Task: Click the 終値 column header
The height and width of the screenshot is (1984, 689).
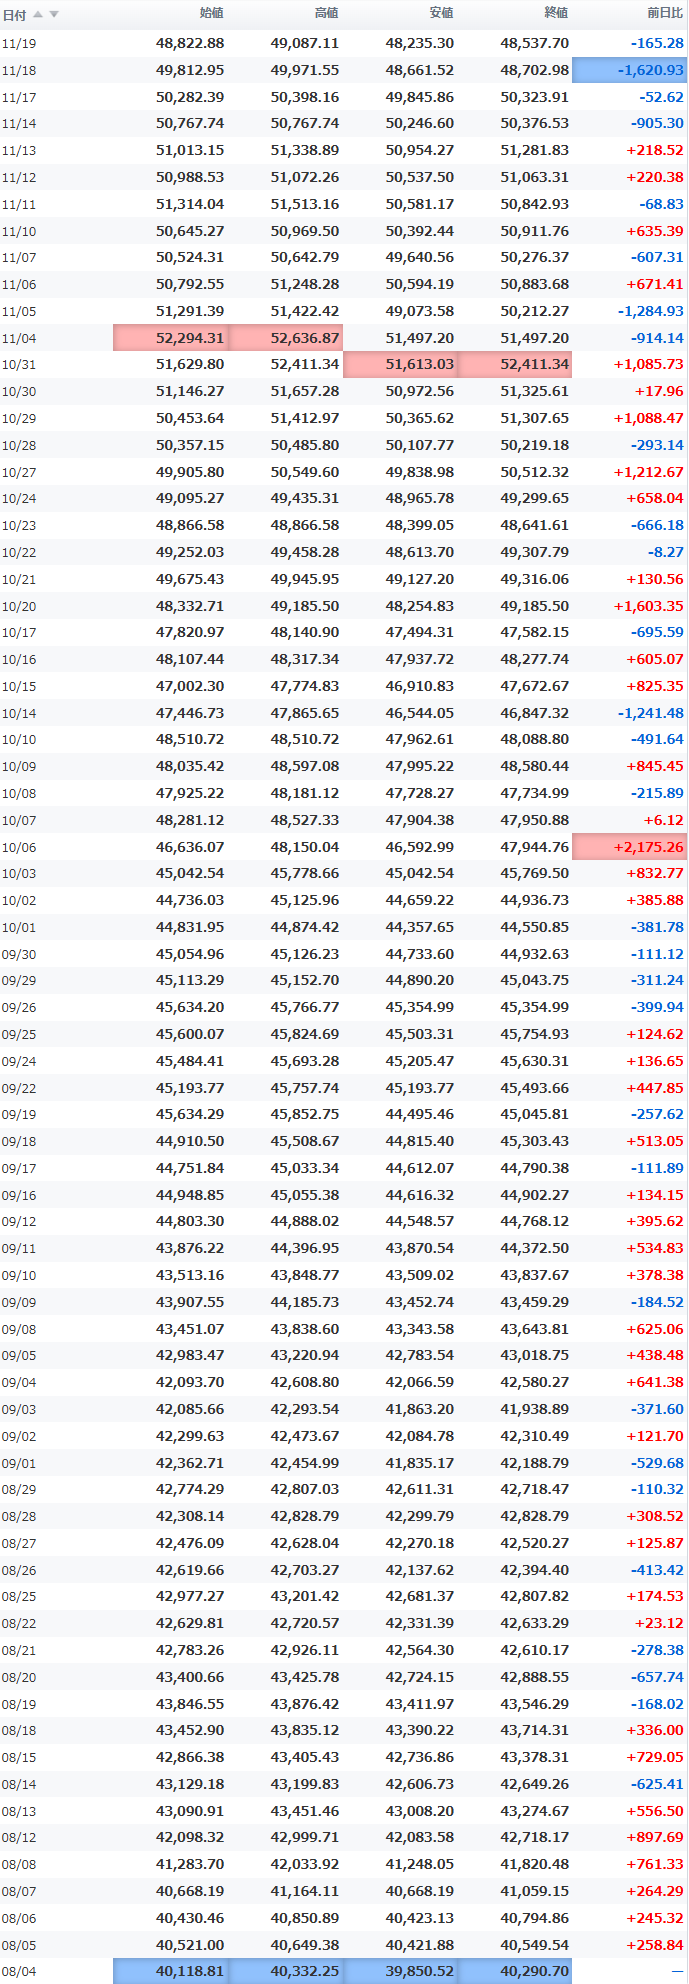Action: 557,13
